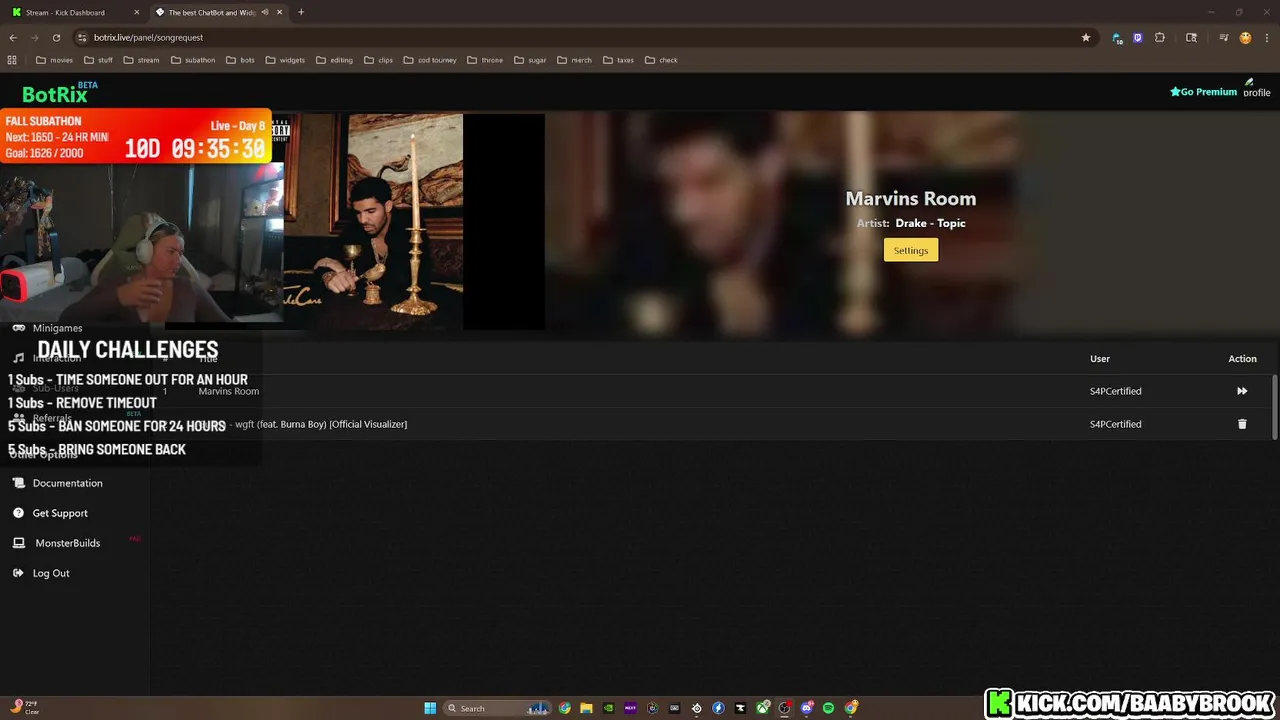Open the Twitch-style purple extension icon
The width and height of the screenshot is (1280, 720).
click(1138, 37)
